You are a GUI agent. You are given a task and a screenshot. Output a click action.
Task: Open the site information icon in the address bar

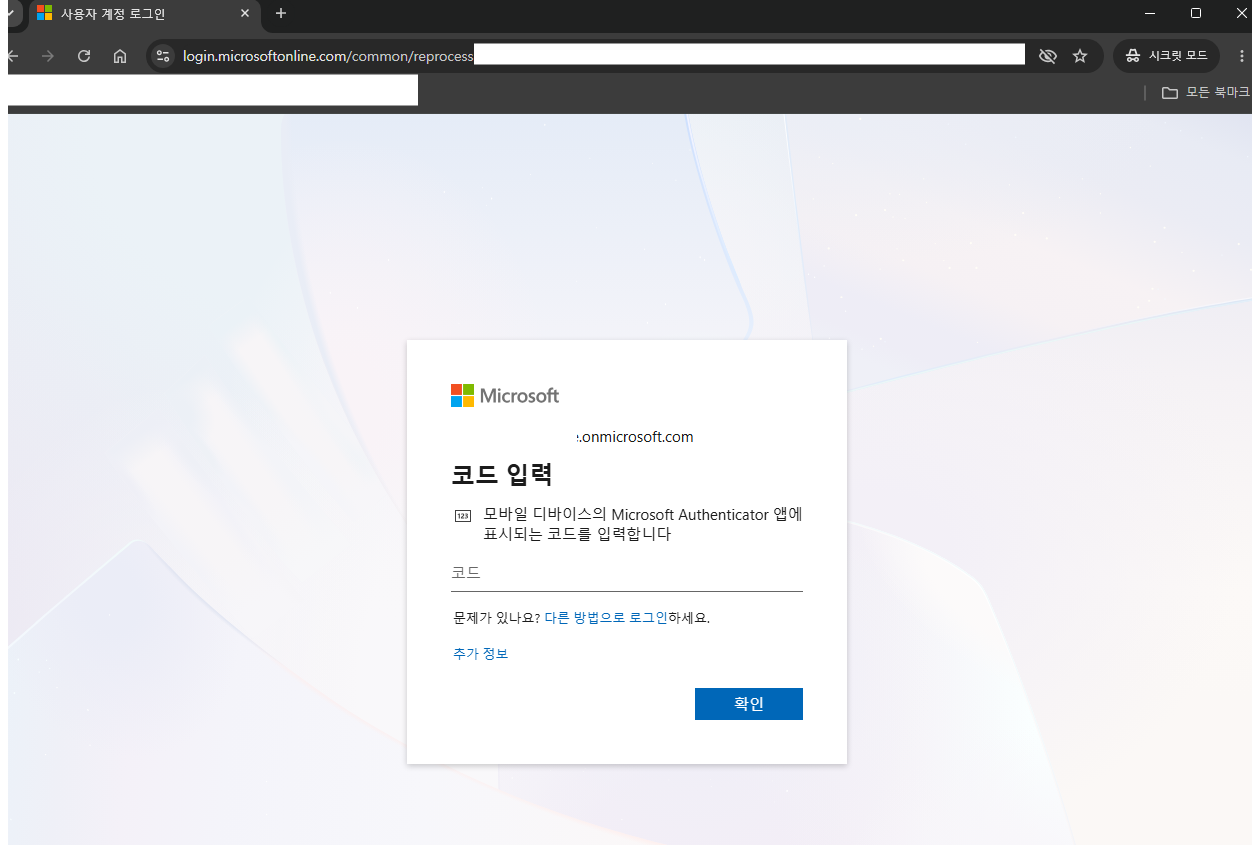[163, 56]
